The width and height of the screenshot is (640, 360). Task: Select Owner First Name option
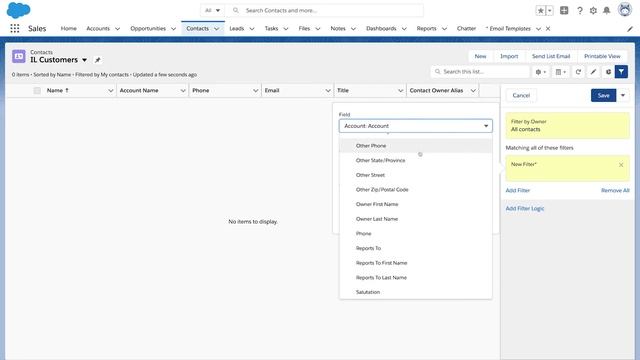[416, 204]
